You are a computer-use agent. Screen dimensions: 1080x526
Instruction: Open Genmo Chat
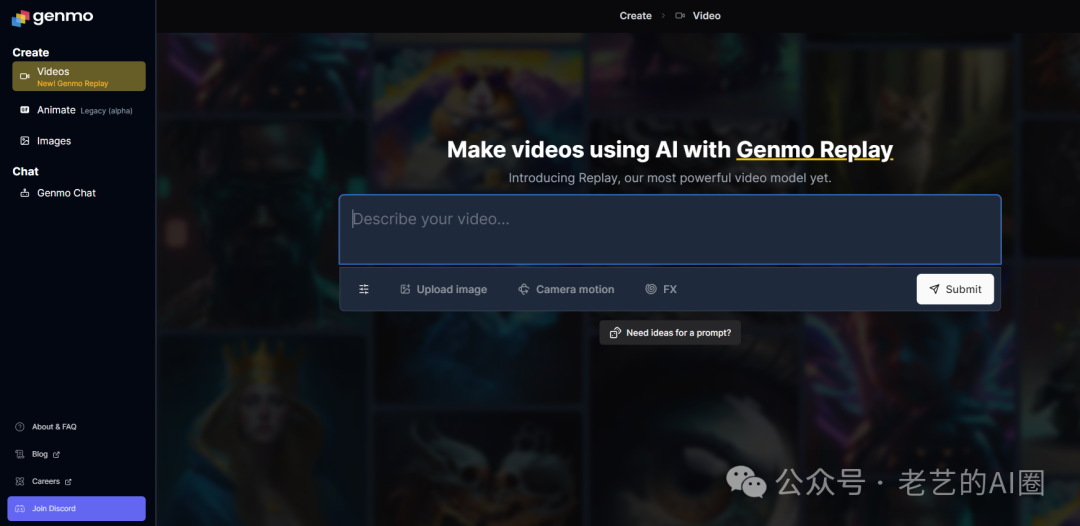point(79,193)
